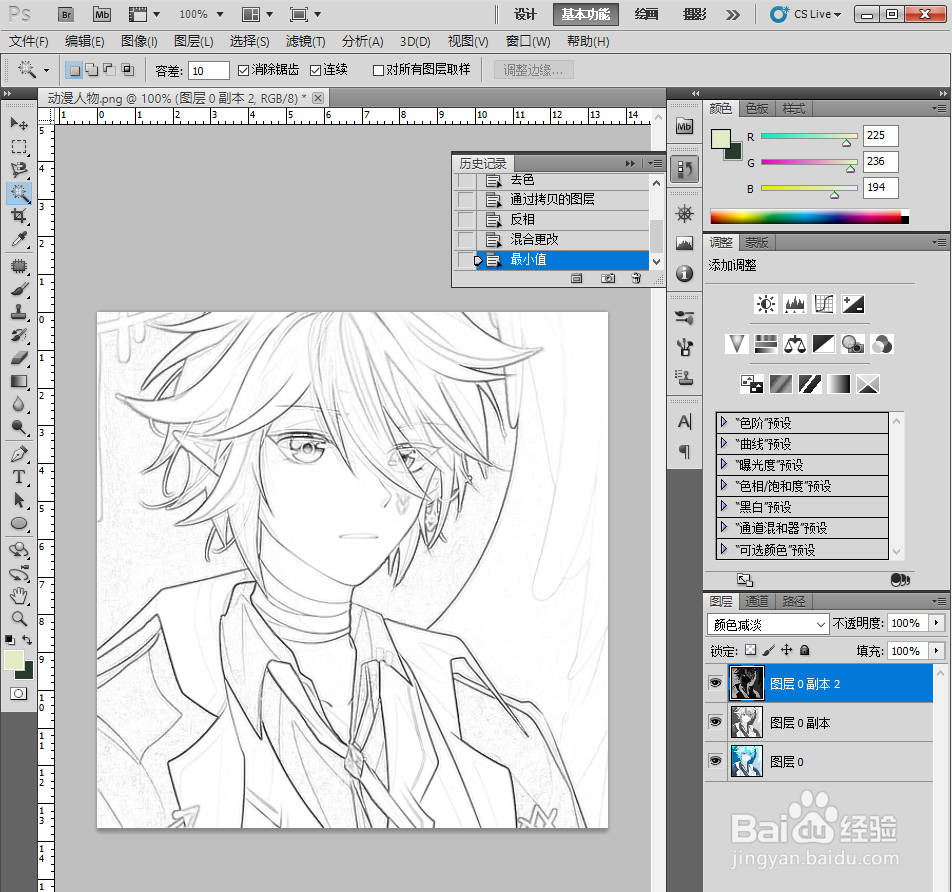952x892 pixels.
Task: Toggle the contiguous (连续) checkbox
Action: [x=315, y=70]
